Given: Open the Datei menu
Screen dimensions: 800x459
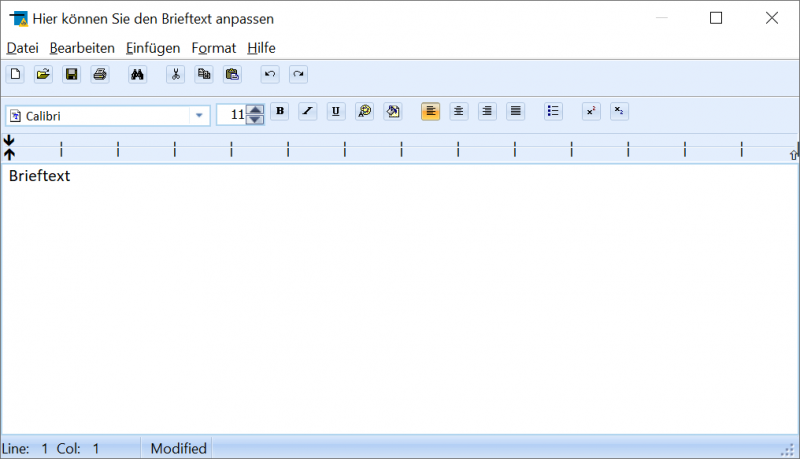Looking at the screenshot, I should [22, 48].
